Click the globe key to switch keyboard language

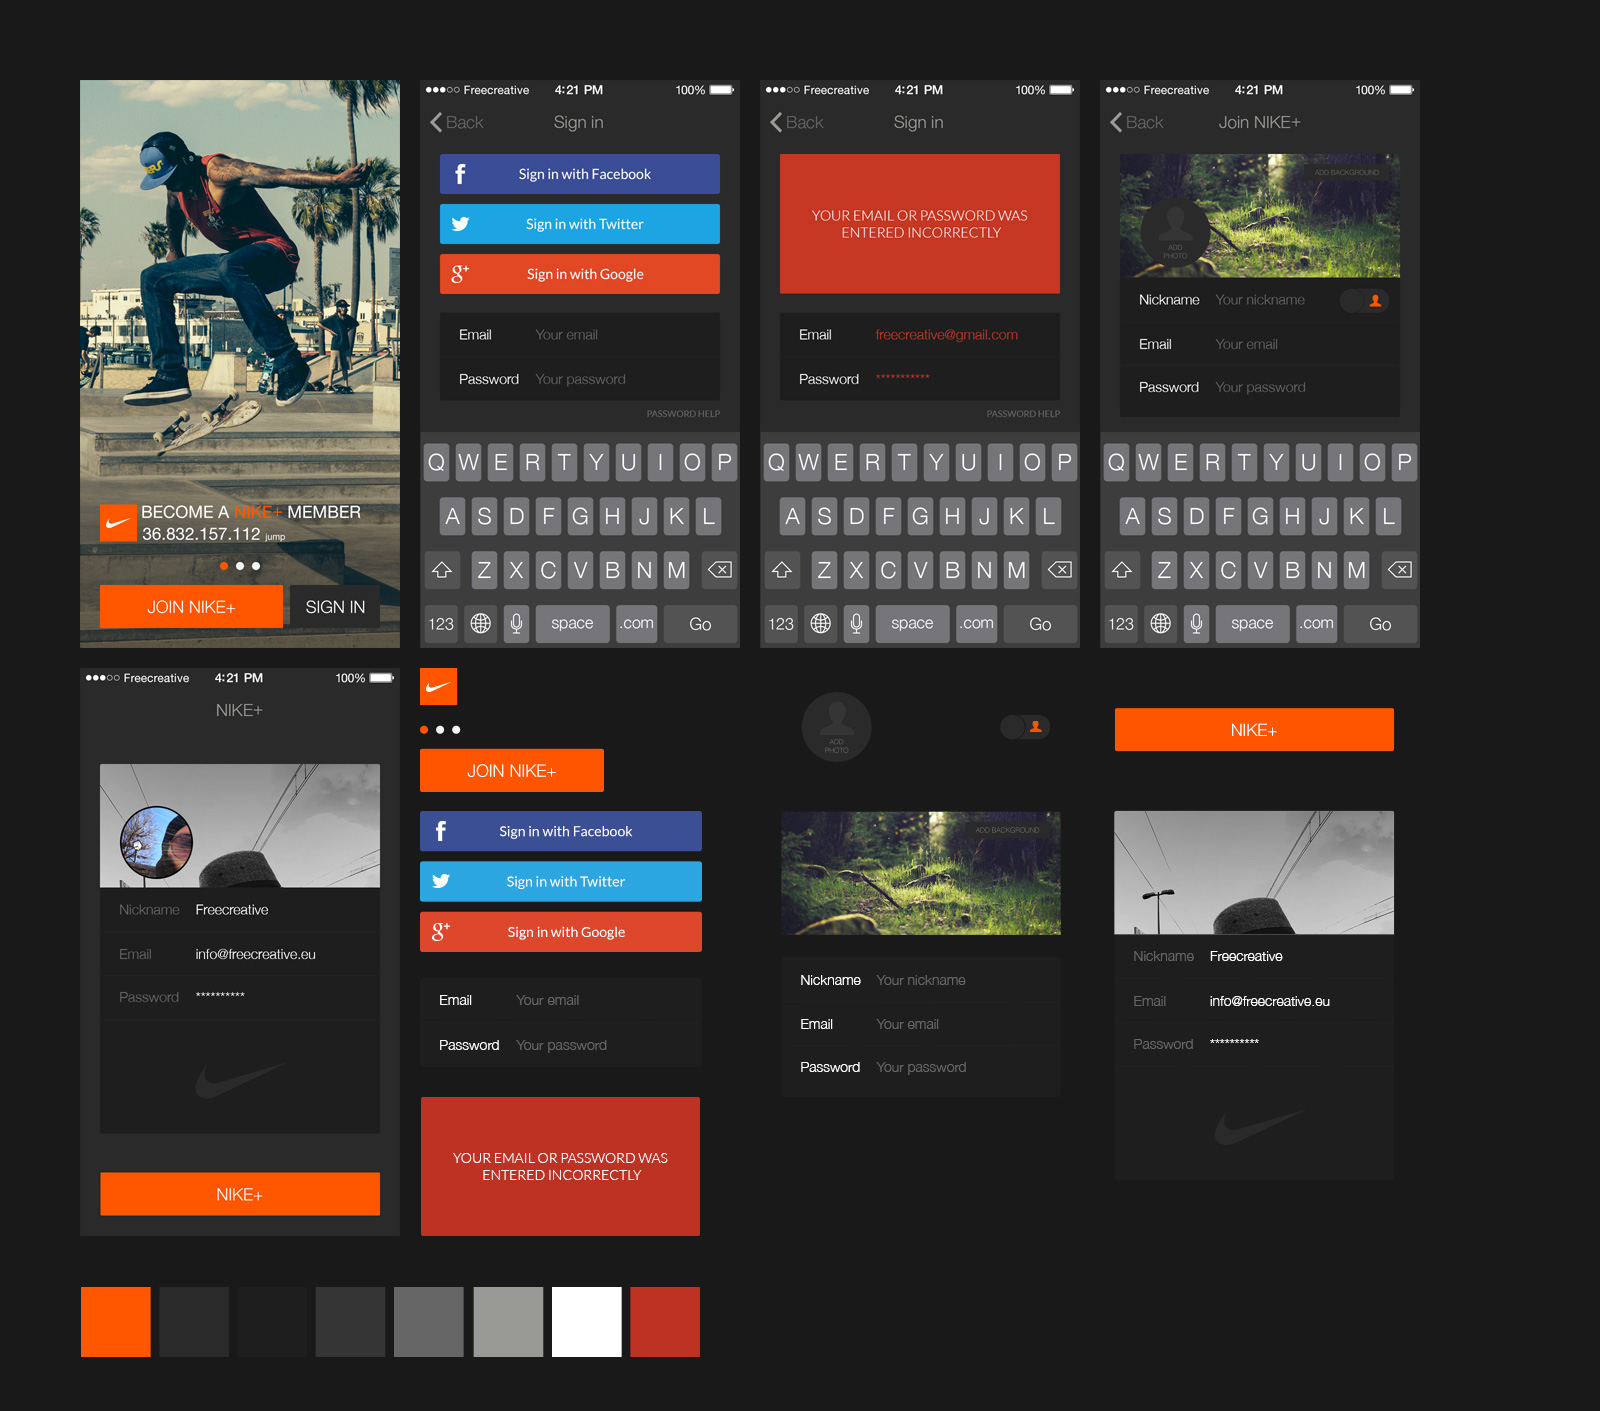coord(481,623)
